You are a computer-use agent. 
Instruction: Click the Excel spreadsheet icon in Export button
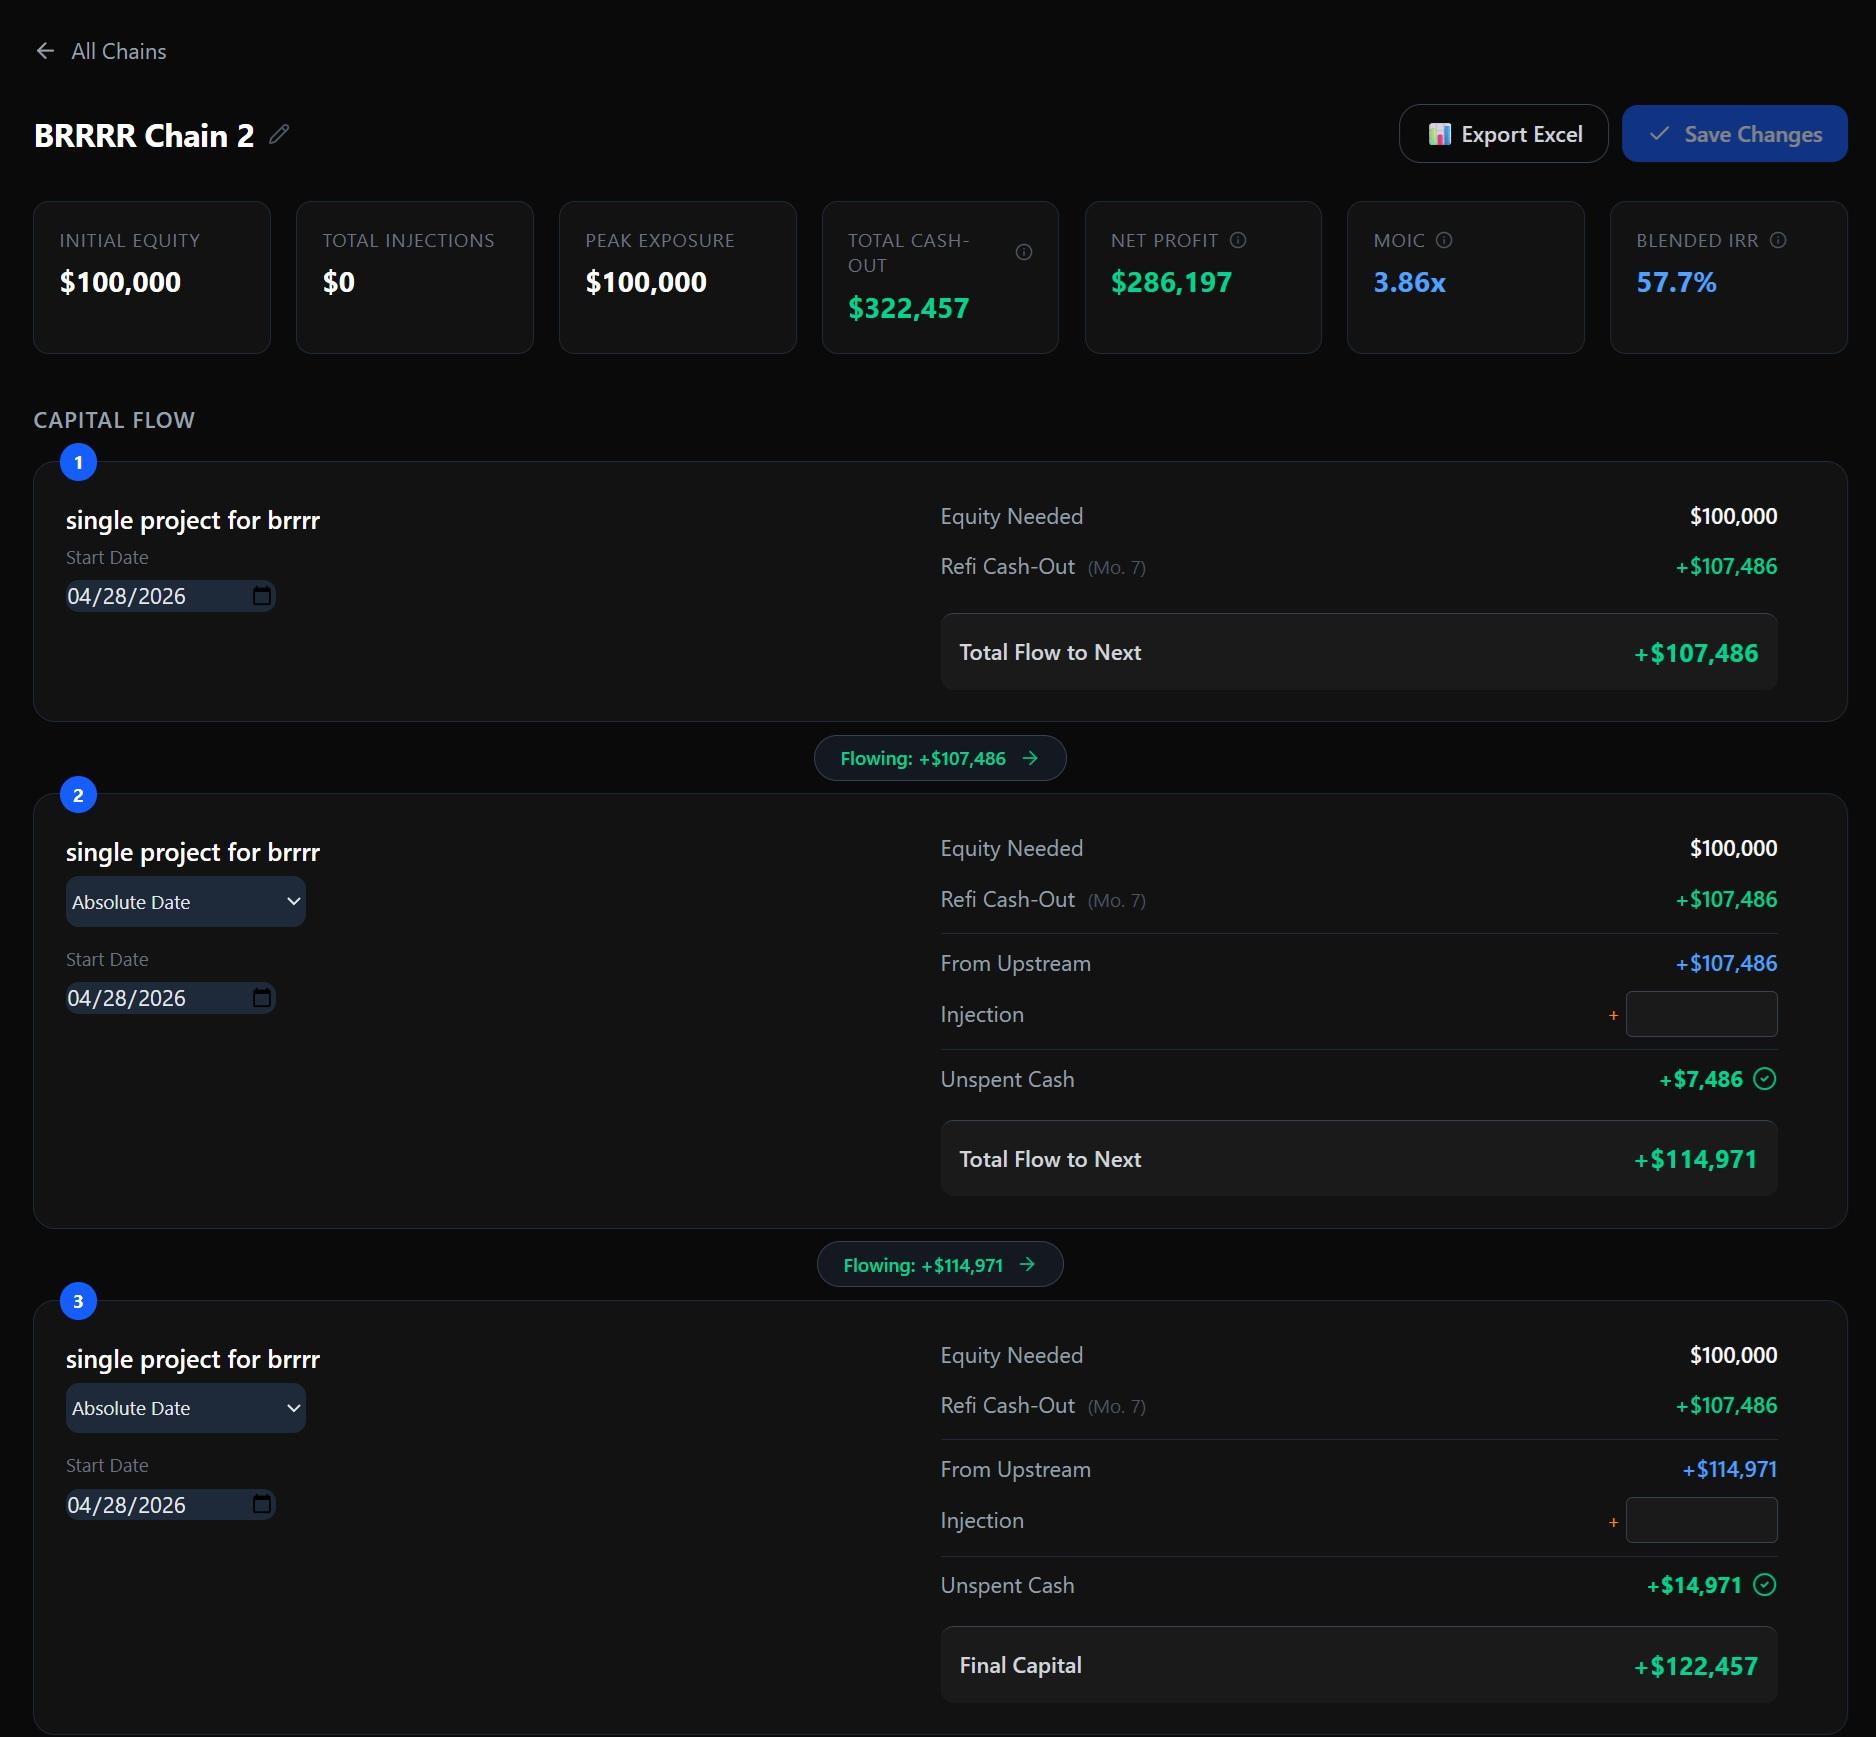tap(1439, 134)
